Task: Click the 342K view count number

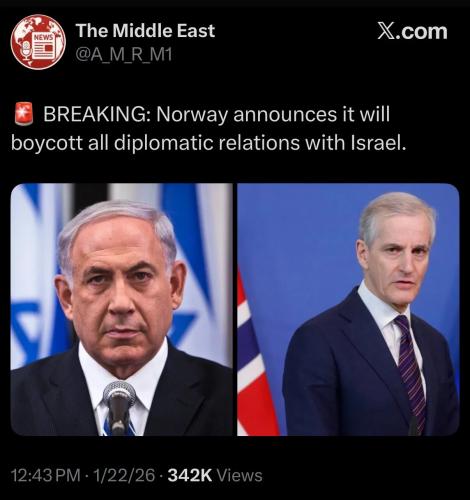Action: tap(190, 475)
